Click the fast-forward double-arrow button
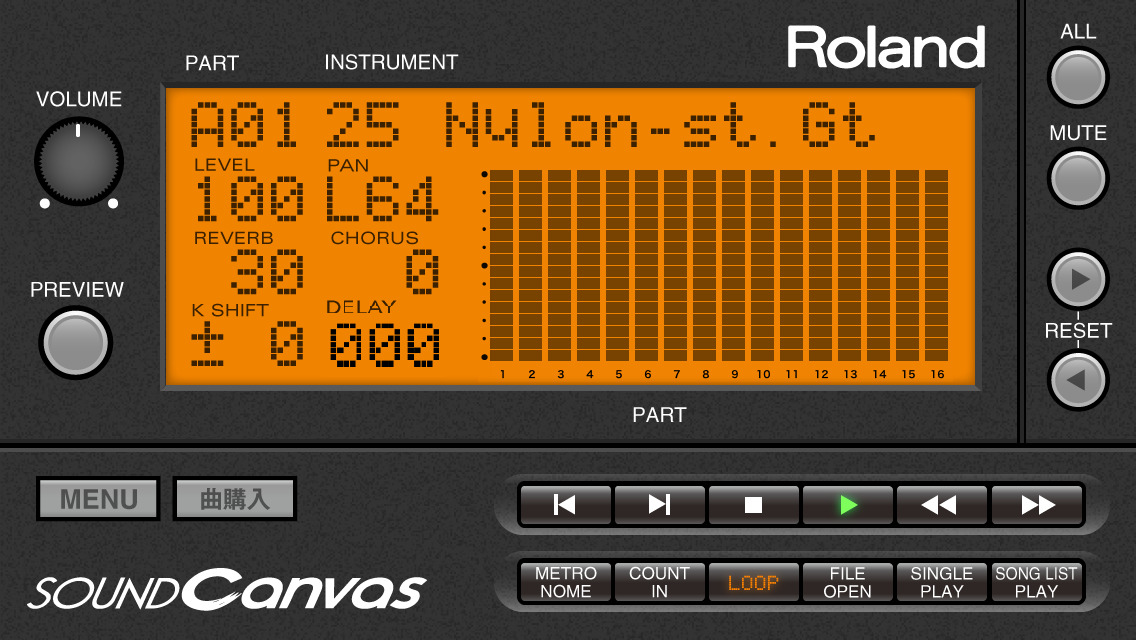This screenshot has height=640, width=1136. click(1037, 505)
